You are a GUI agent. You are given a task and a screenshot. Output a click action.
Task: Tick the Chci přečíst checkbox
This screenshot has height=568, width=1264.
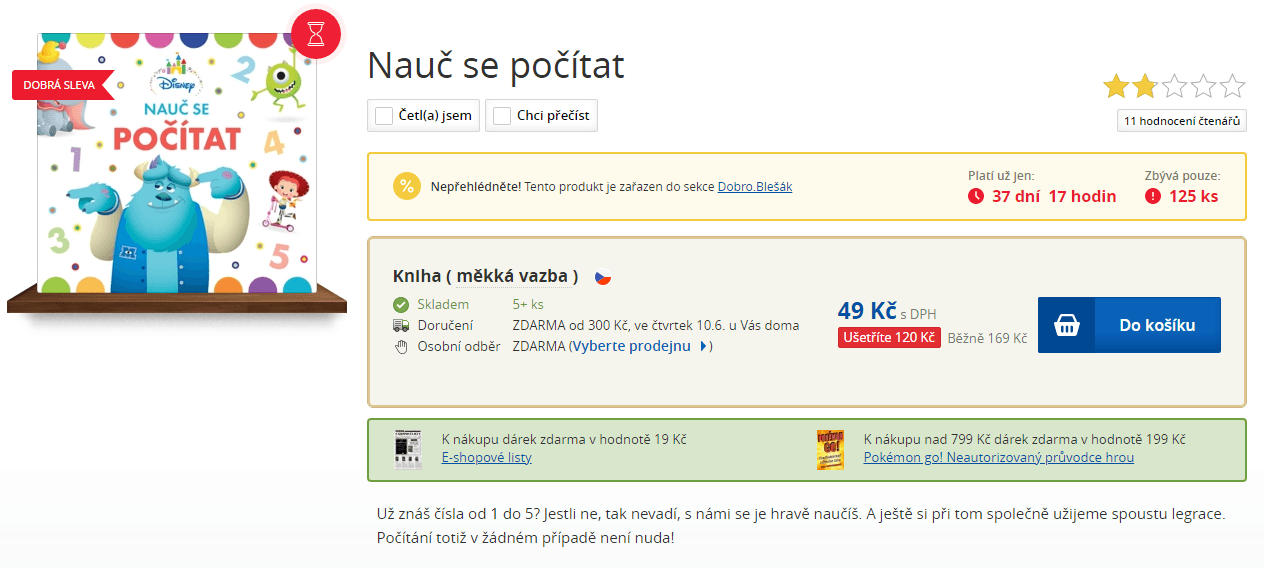click(x=502, y=116)
